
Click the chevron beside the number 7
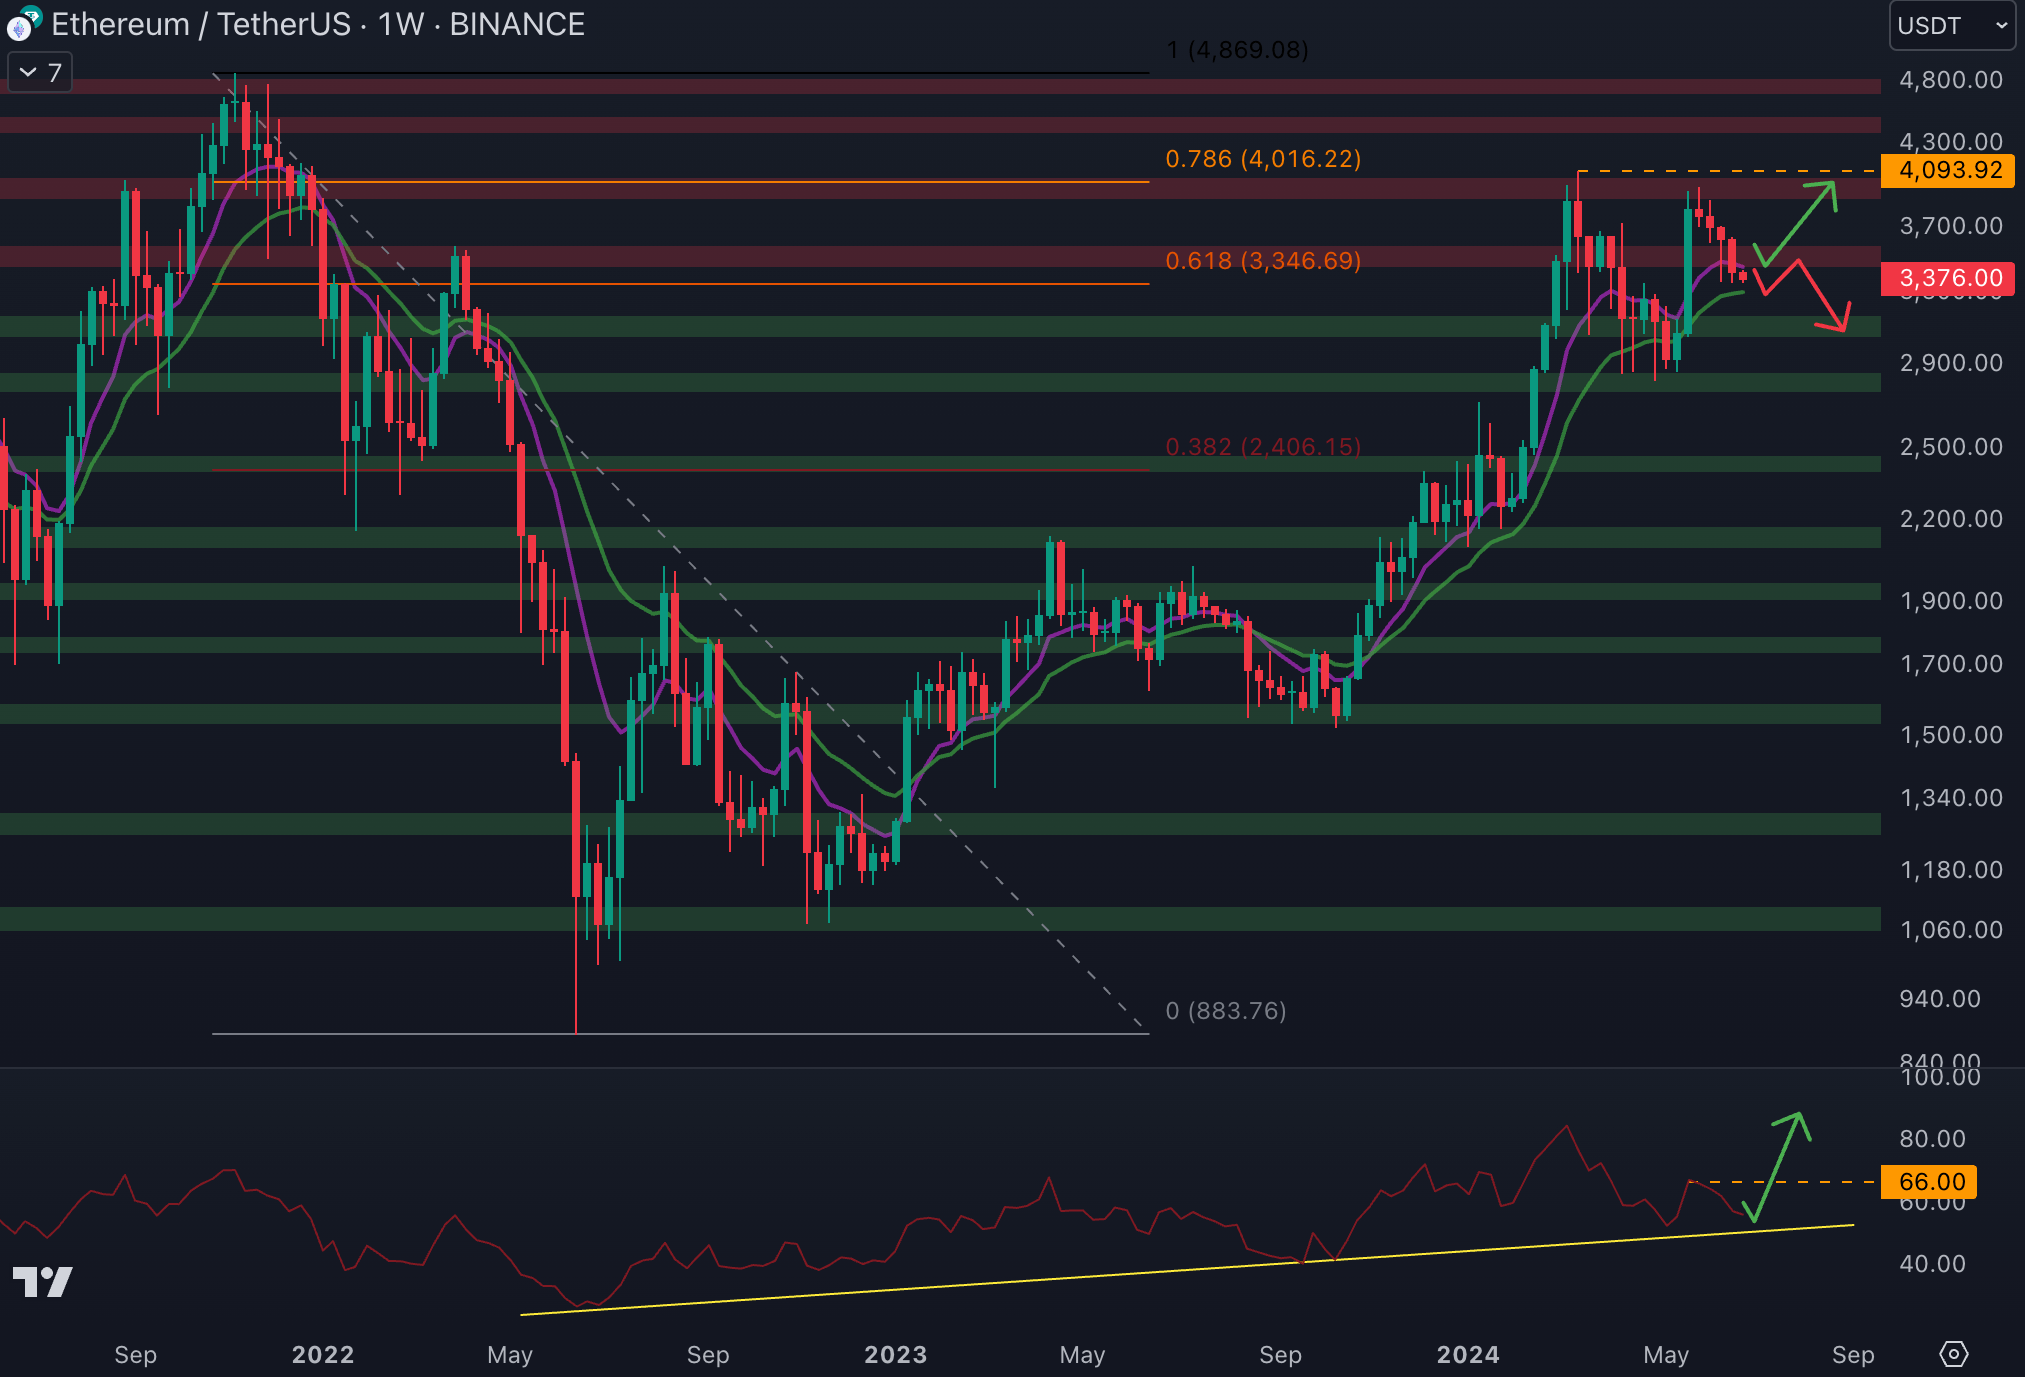point(28,72)
